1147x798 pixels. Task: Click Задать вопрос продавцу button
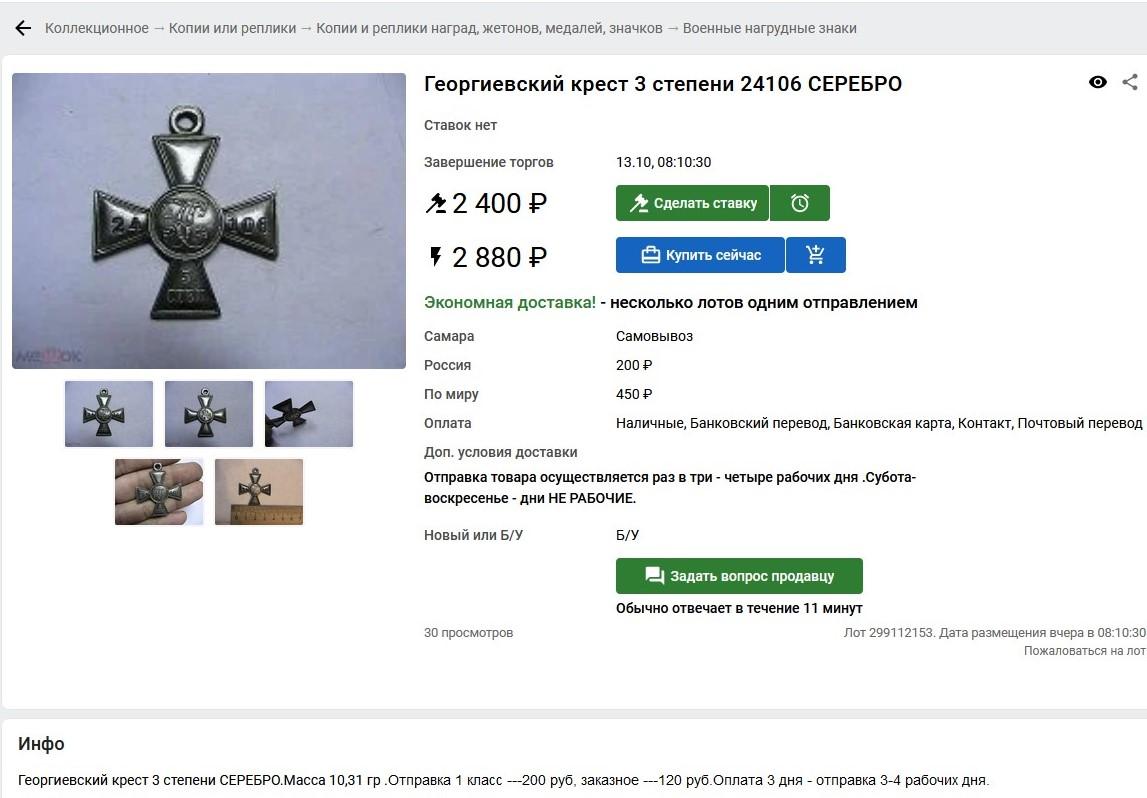[x=739, y=576]
